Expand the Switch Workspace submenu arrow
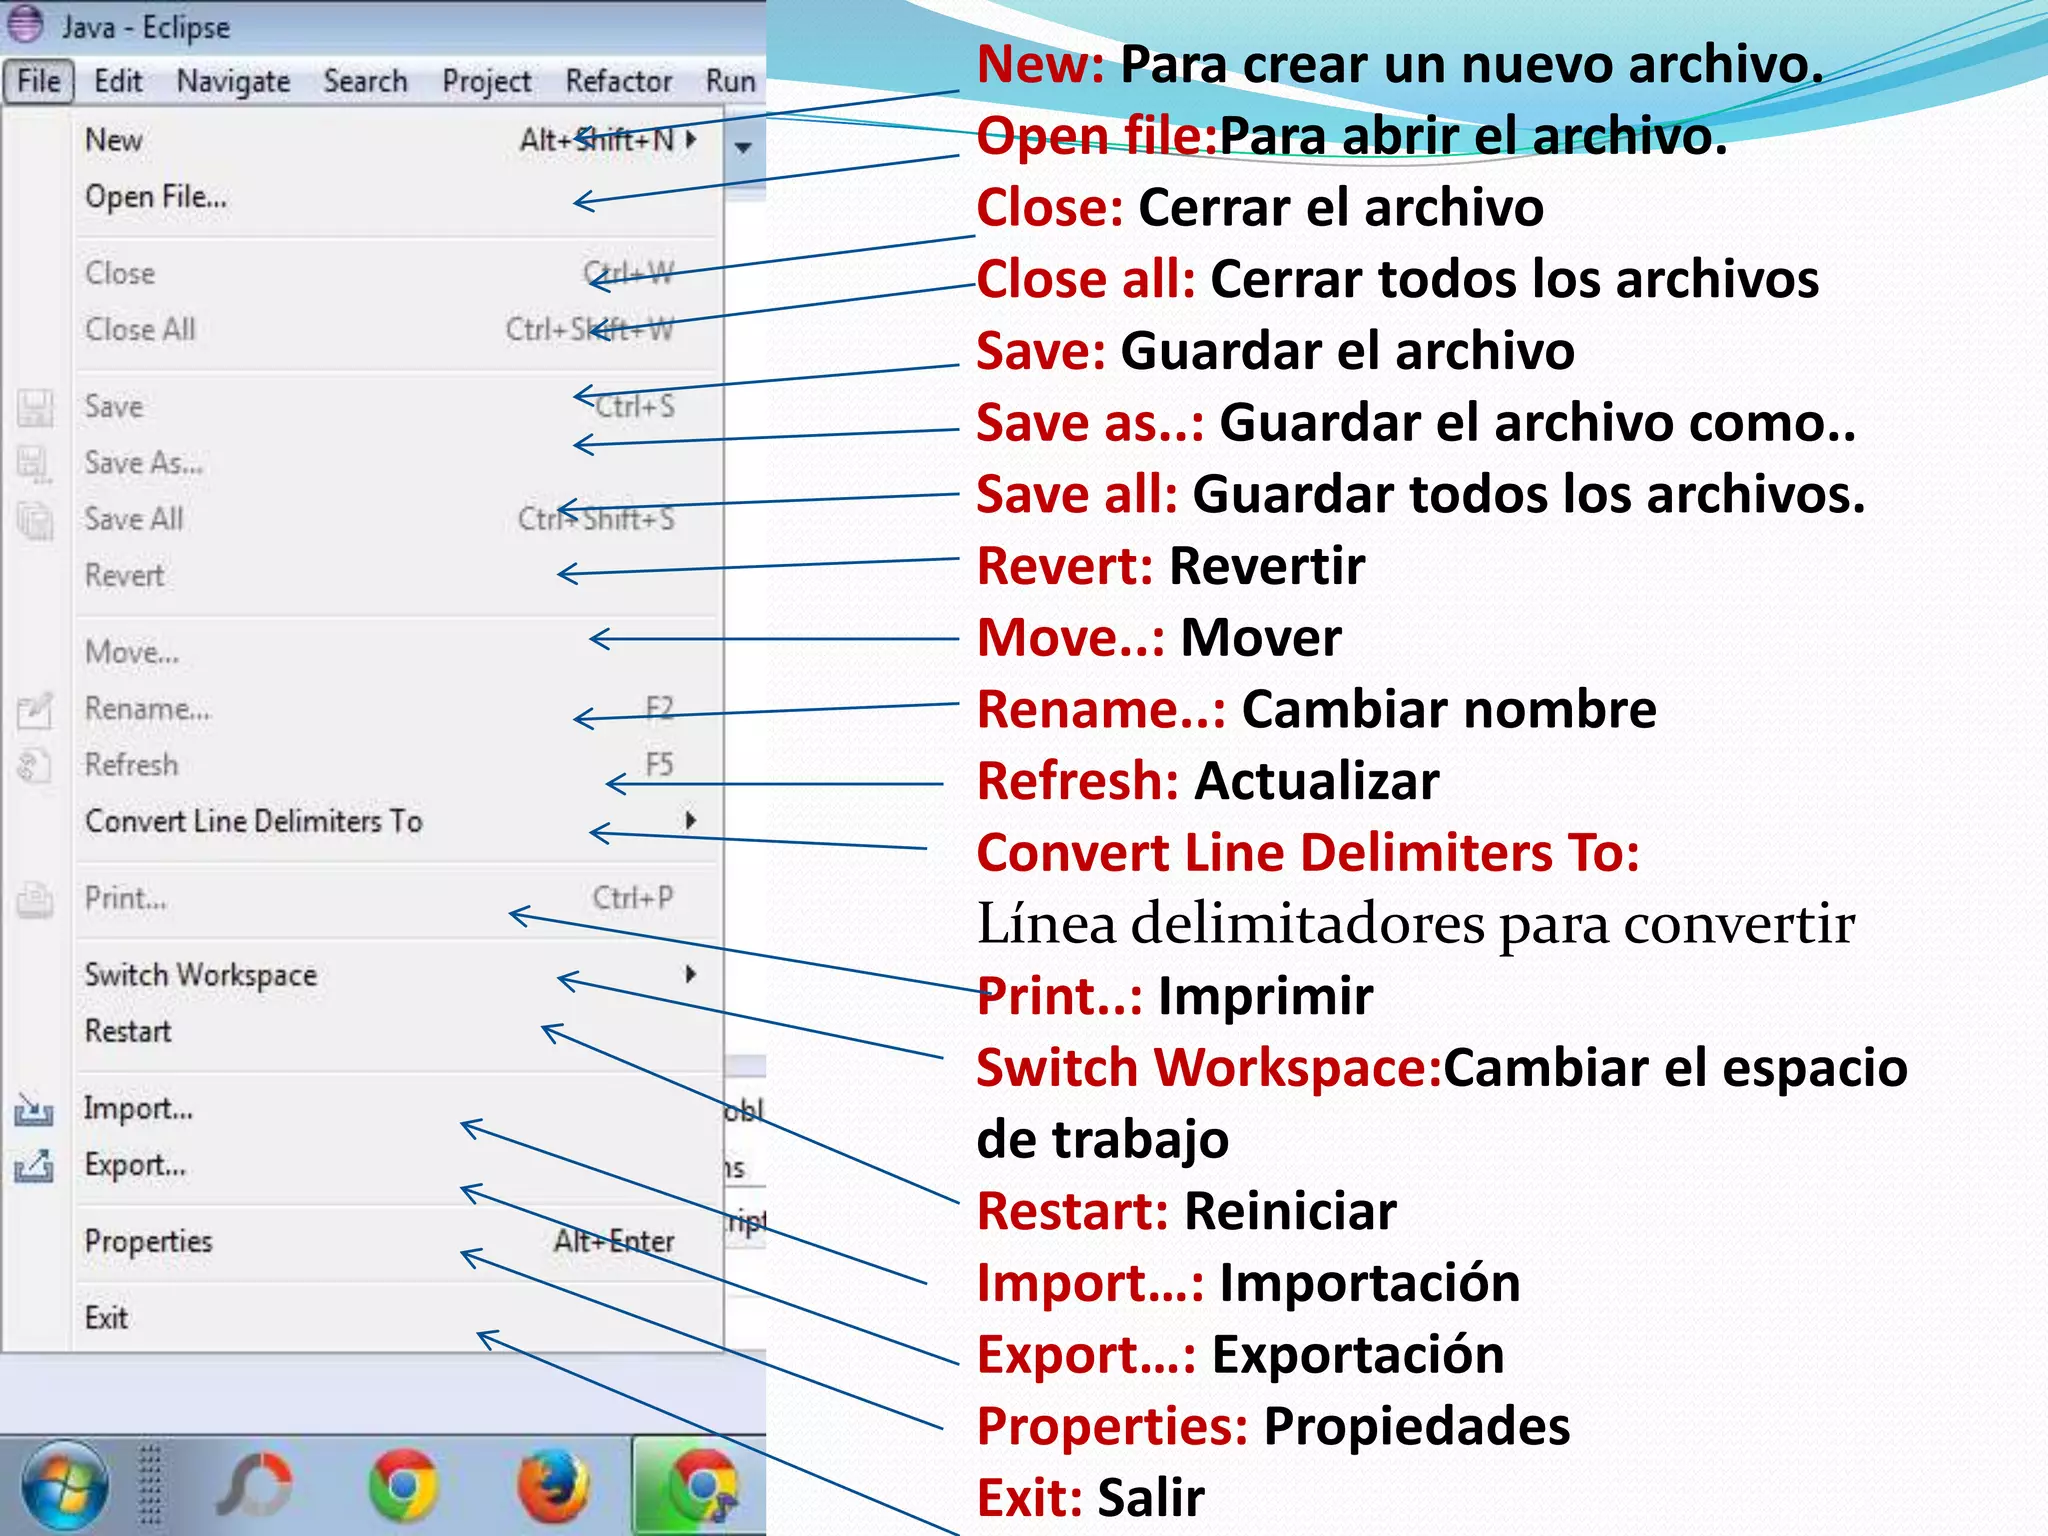 691,975
